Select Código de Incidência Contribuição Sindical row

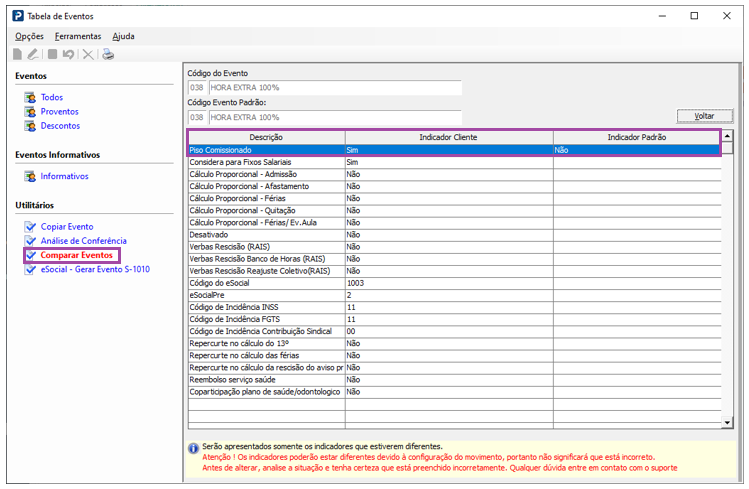[x=454, y=331]
